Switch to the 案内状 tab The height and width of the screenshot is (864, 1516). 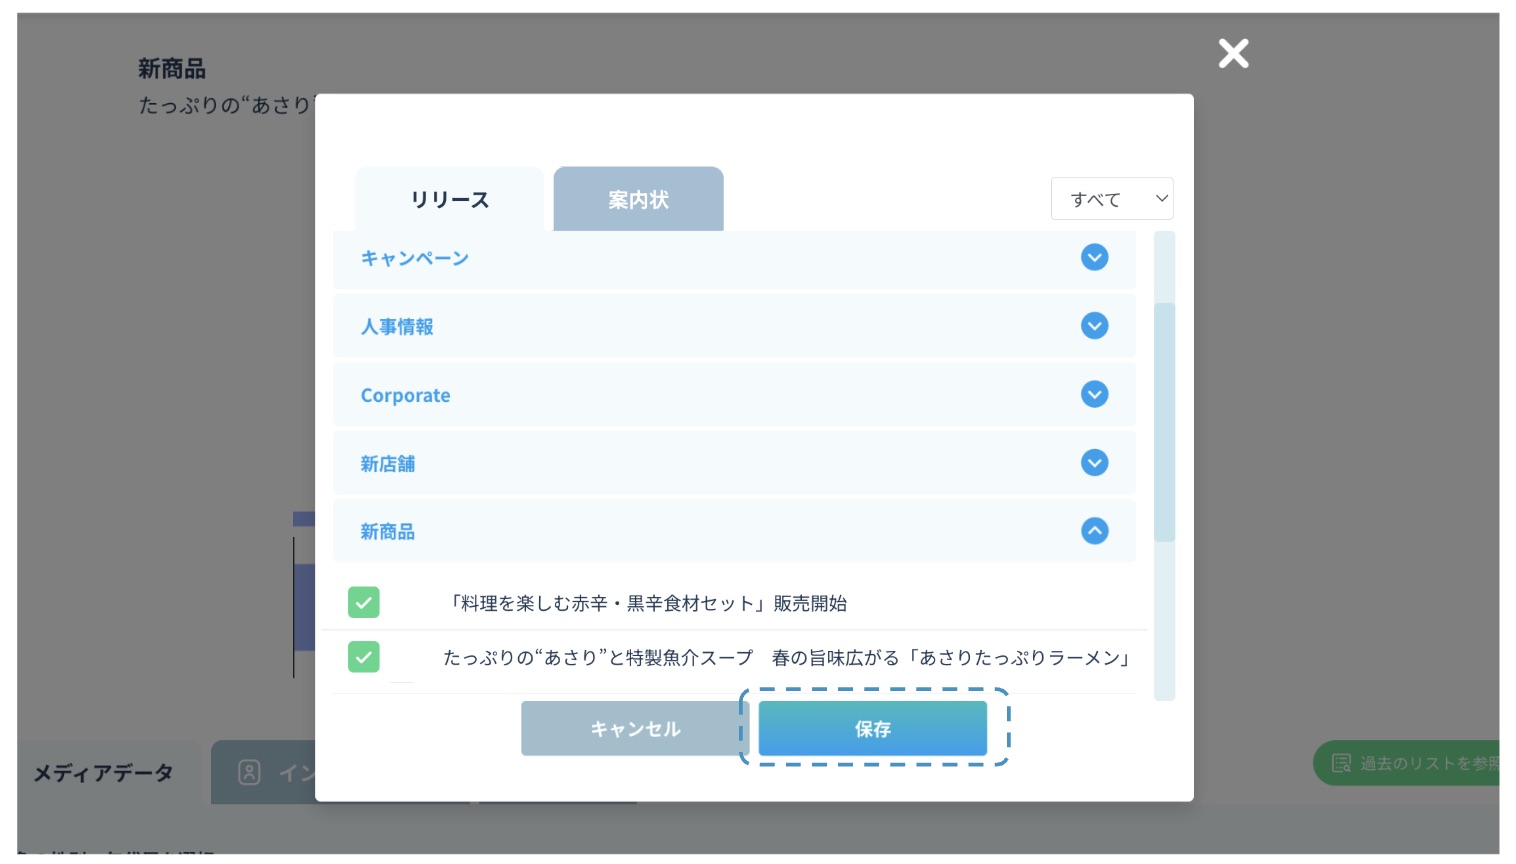click(x=638, y=200)
